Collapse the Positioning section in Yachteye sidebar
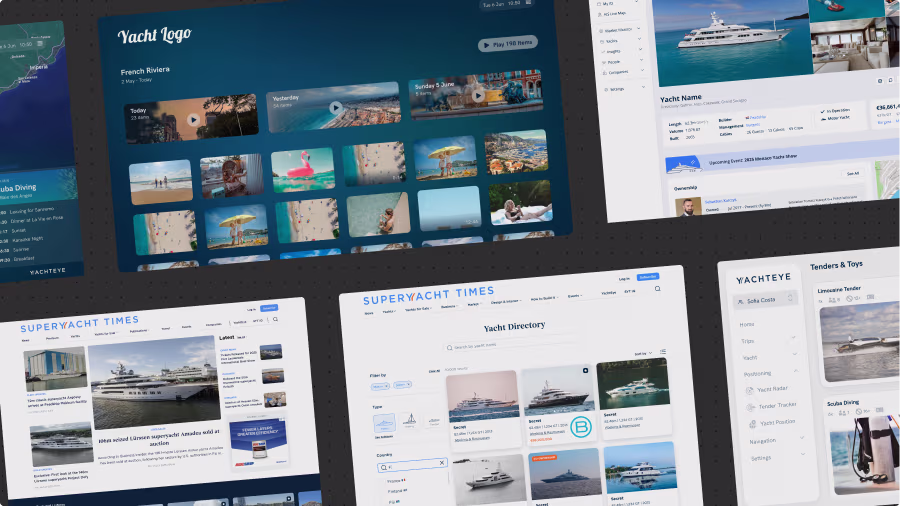Image resolution: width=900 pixels, height=506 pixels. (x=794, y=373)
